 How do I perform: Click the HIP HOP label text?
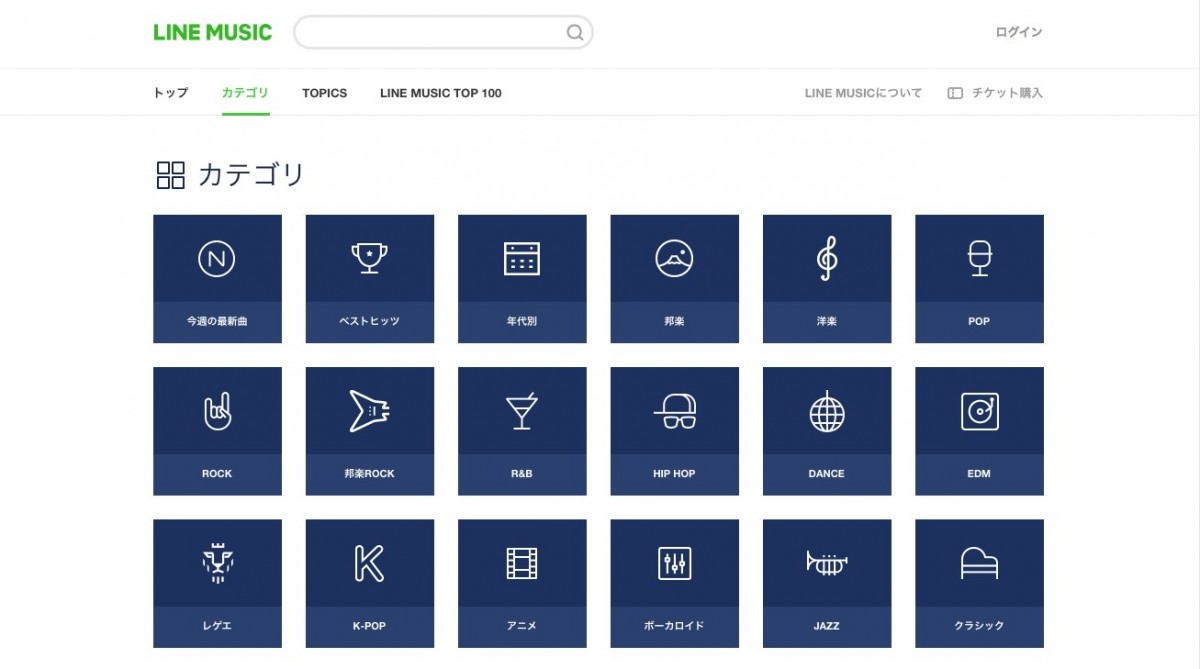coord(674,474)
